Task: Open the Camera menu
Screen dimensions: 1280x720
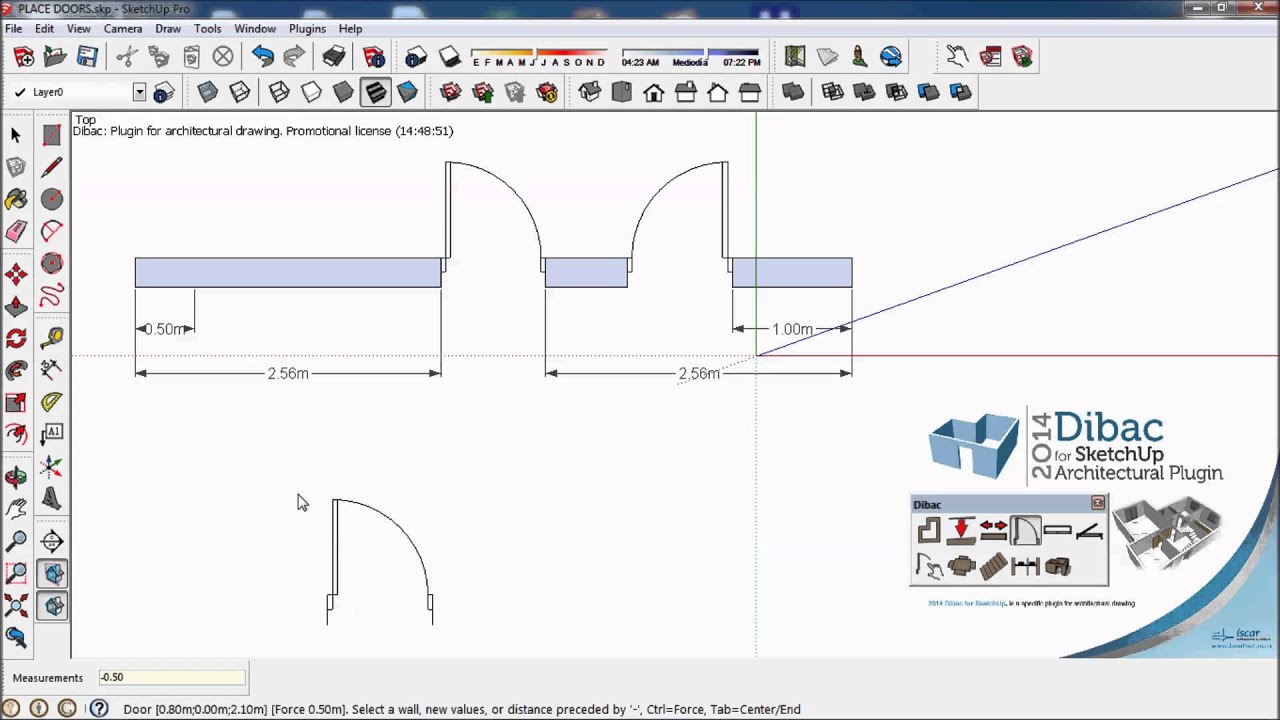Action: [123, 29]
